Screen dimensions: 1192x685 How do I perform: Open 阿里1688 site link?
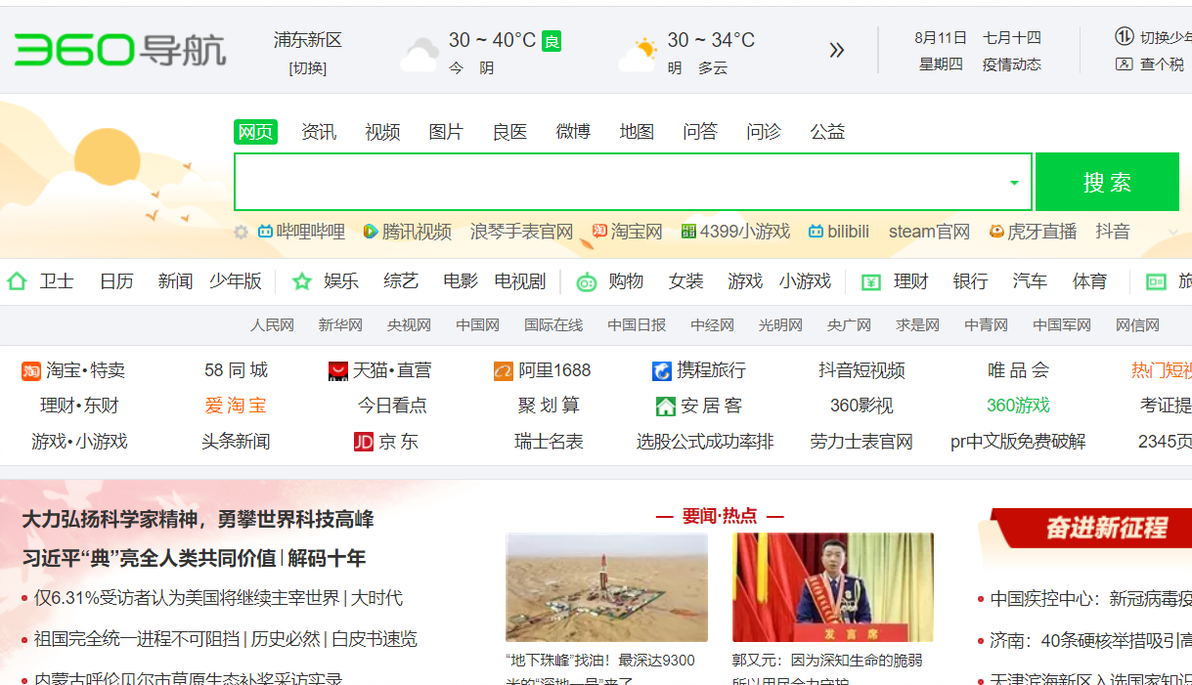[542, 370]
